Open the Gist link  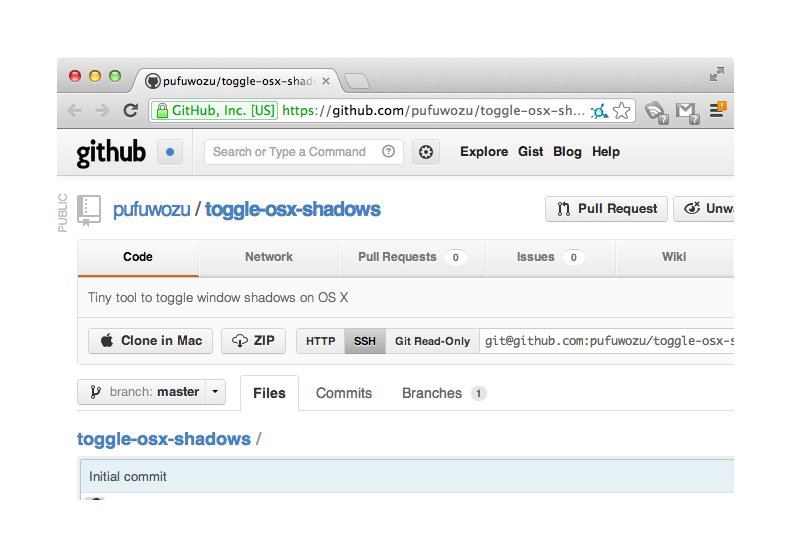click(530, 152)
